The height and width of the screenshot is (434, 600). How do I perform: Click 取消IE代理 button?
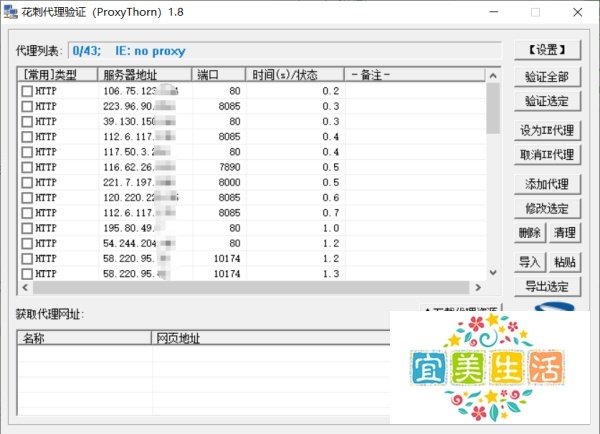(x=547, y=155)
